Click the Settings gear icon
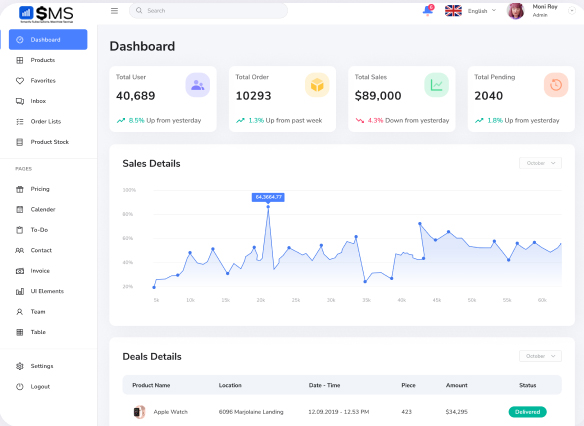Viewport: 584px width, 426px height. click(20, 366)
